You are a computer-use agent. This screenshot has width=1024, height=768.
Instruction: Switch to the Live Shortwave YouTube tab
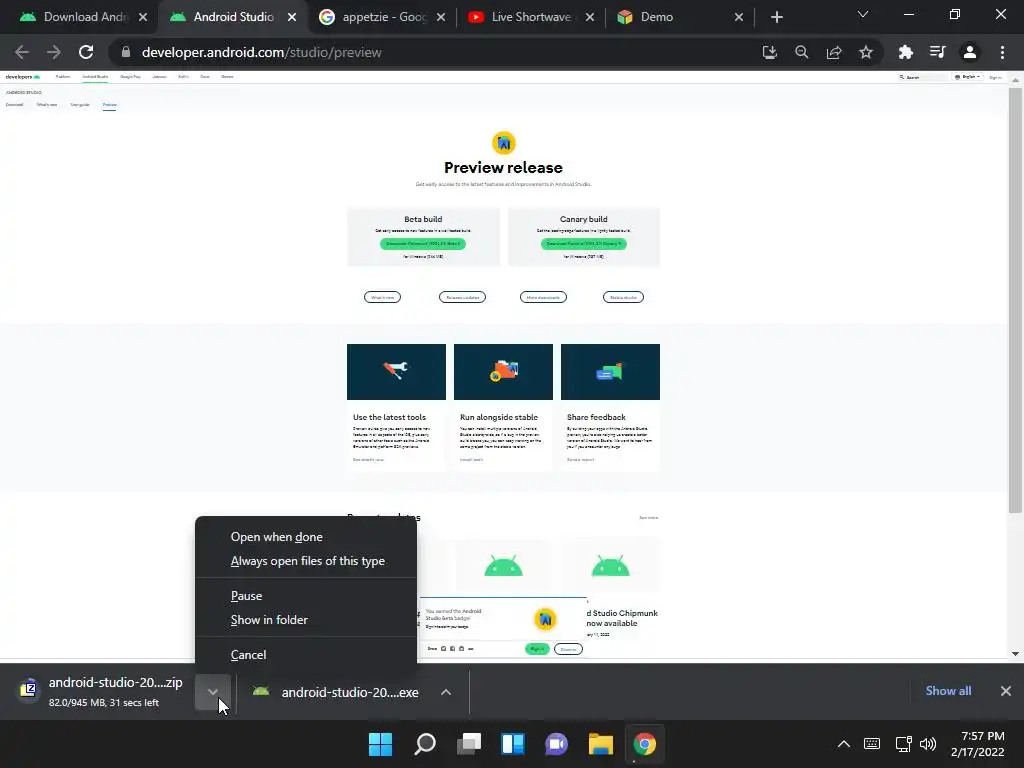[x=532, y=17]
